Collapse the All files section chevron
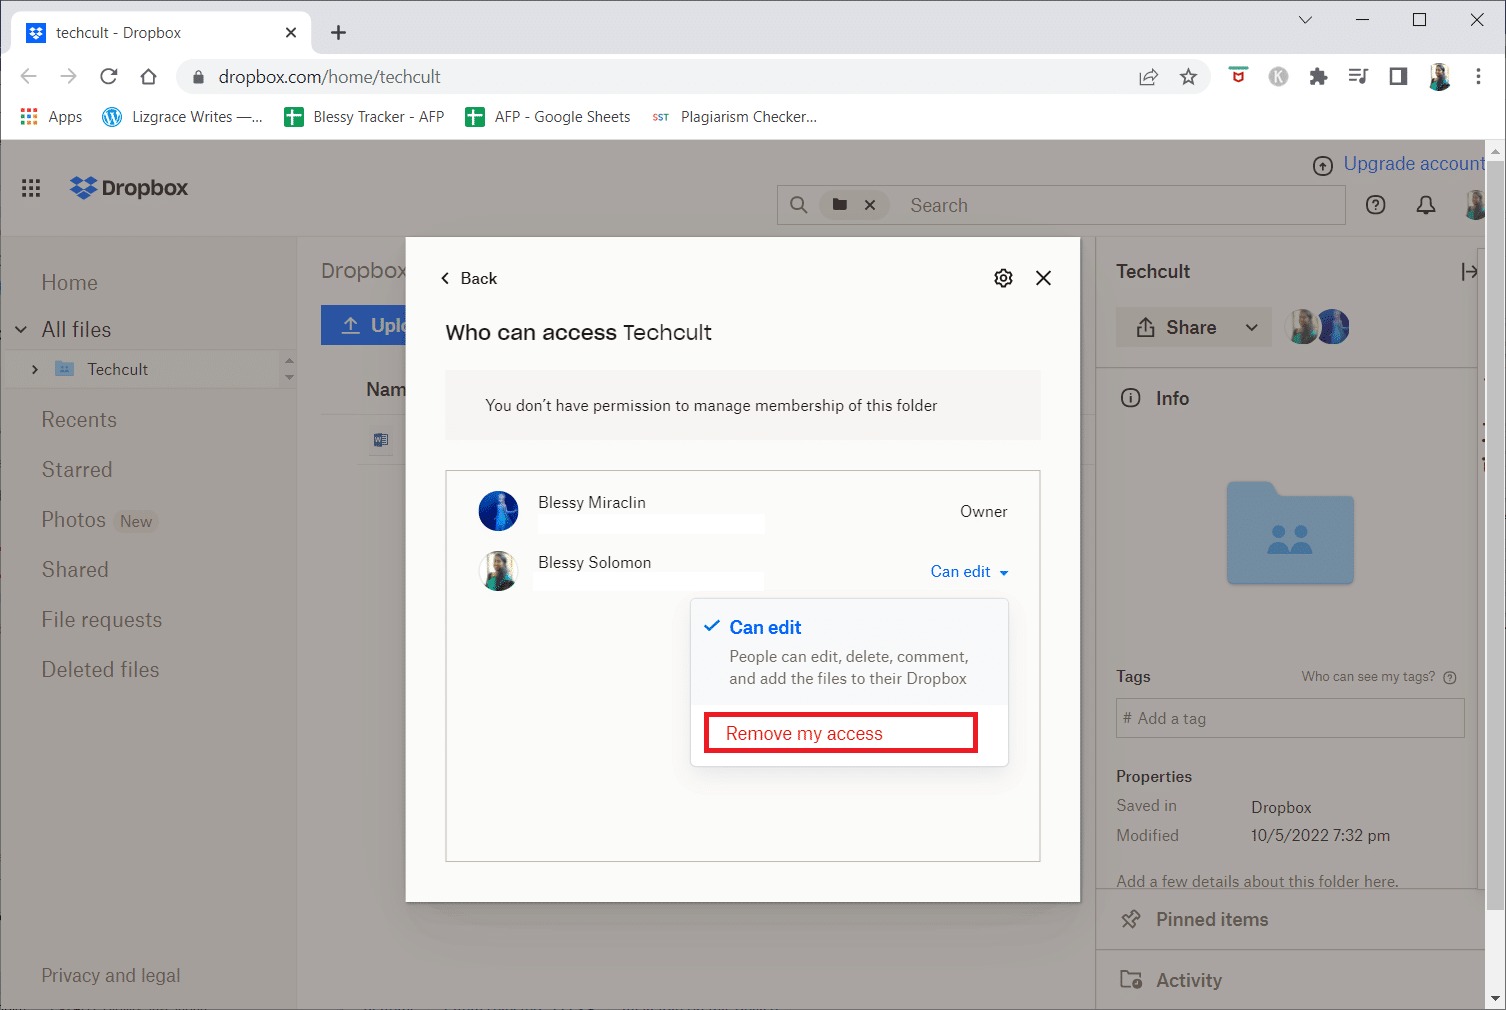 21,329
